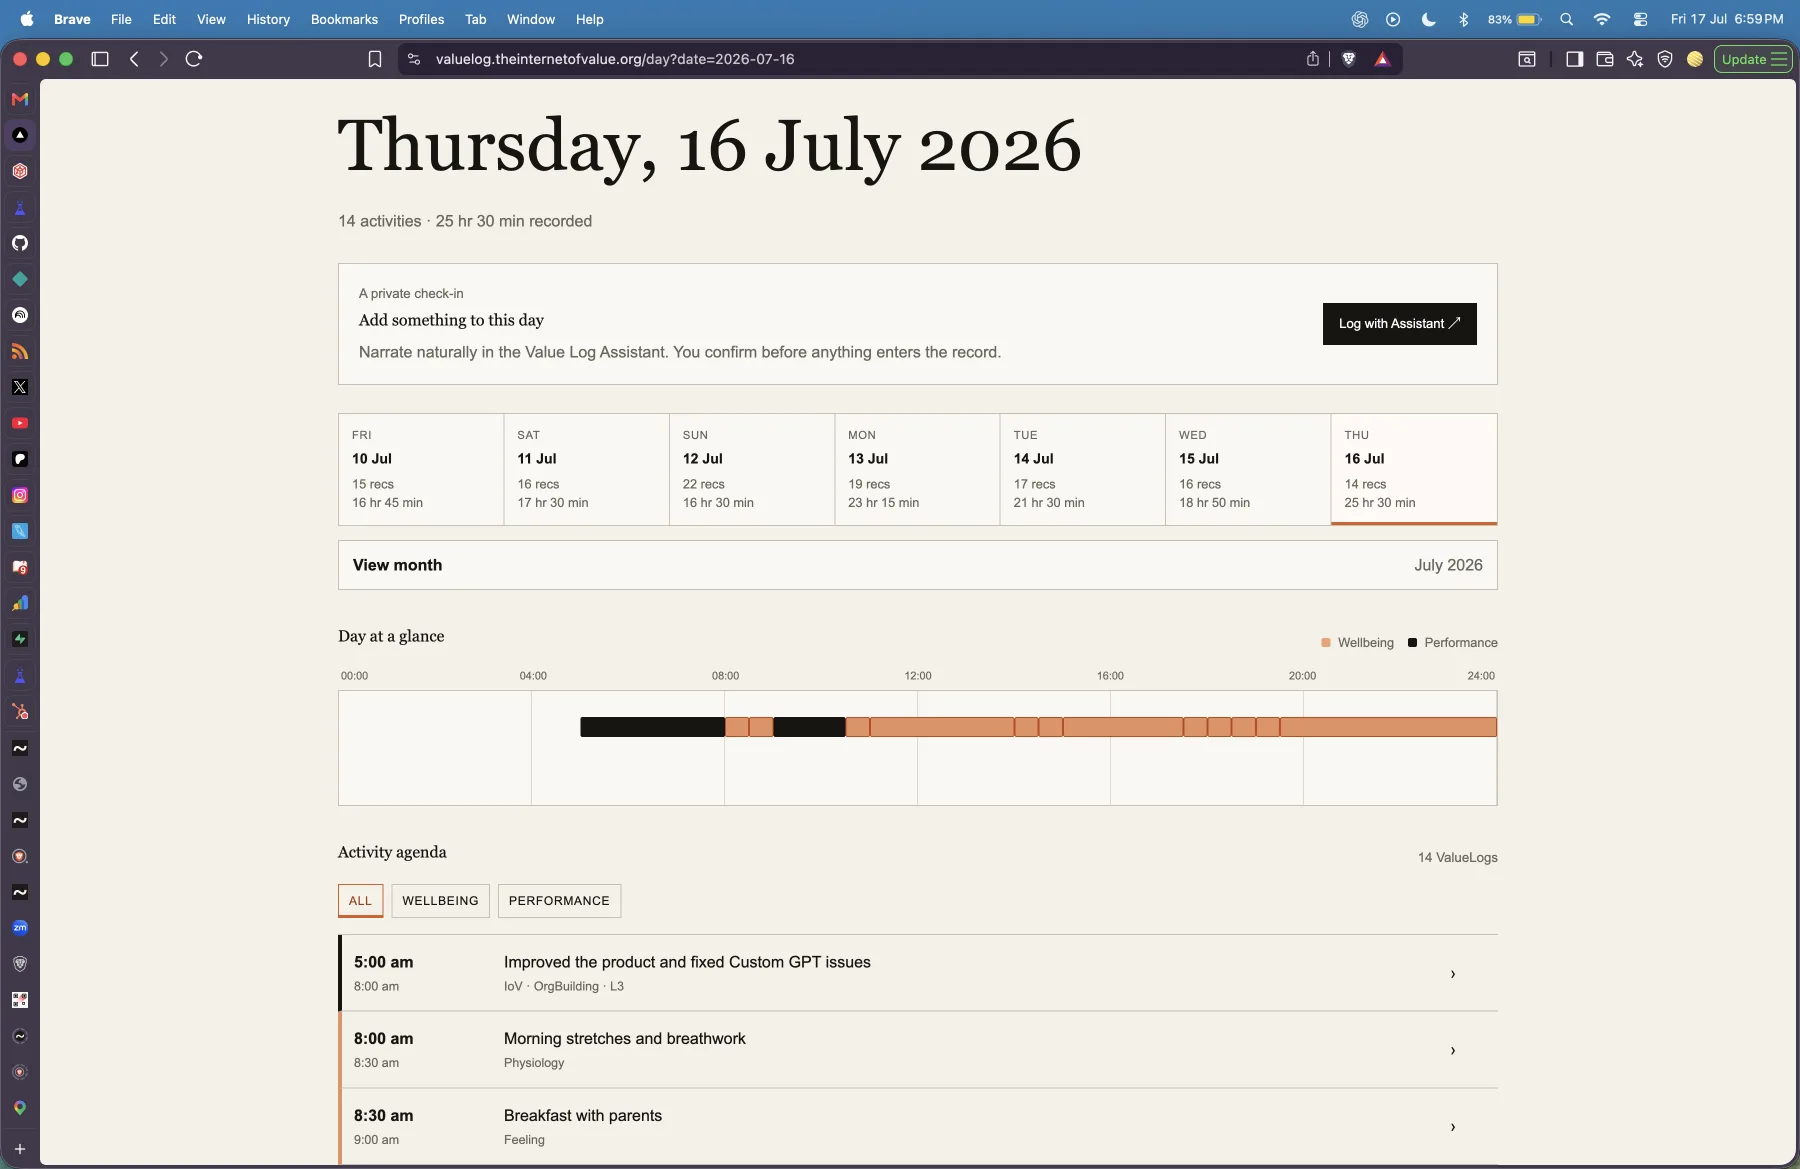Expand the 5:00 am product activity
1800x1169 pixels.
coord(918,973)
